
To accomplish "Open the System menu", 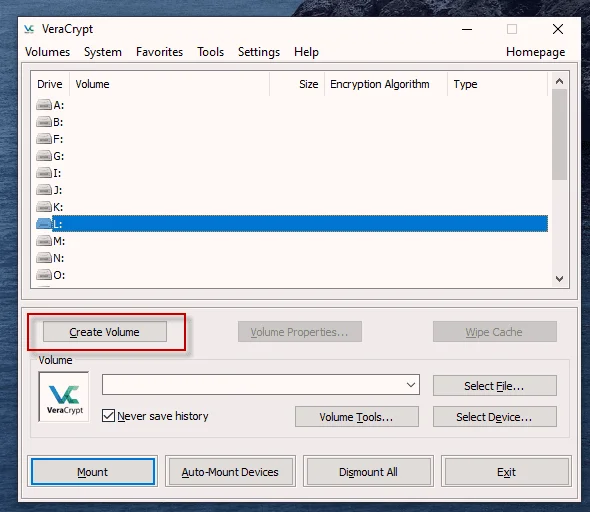I will coord(103,52).
